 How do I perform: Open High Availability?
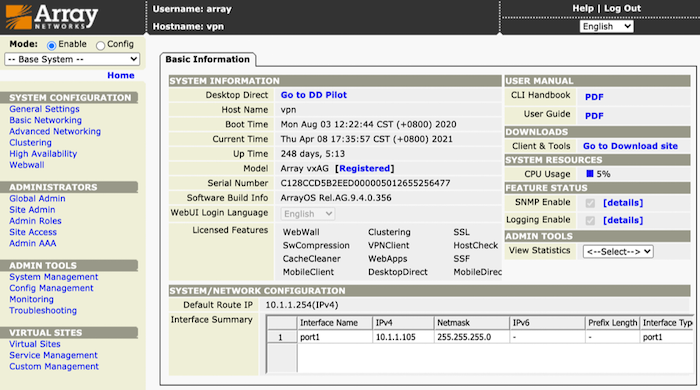43,154
